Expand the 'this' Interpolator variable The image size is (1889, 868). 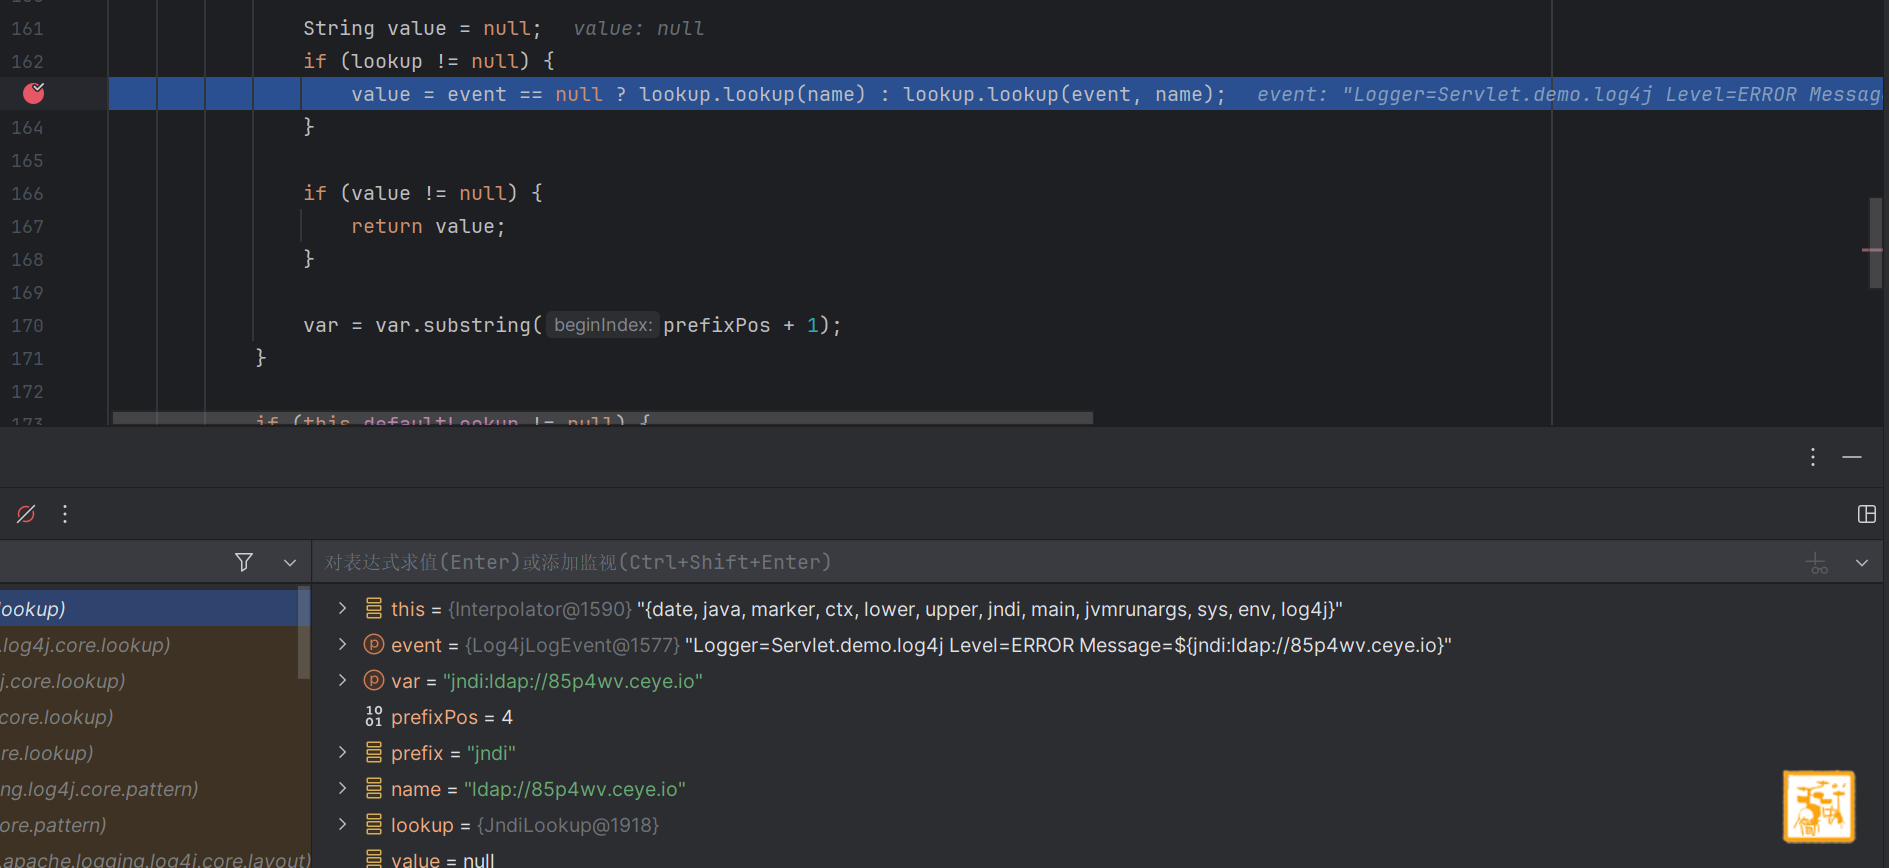[342, 608]
